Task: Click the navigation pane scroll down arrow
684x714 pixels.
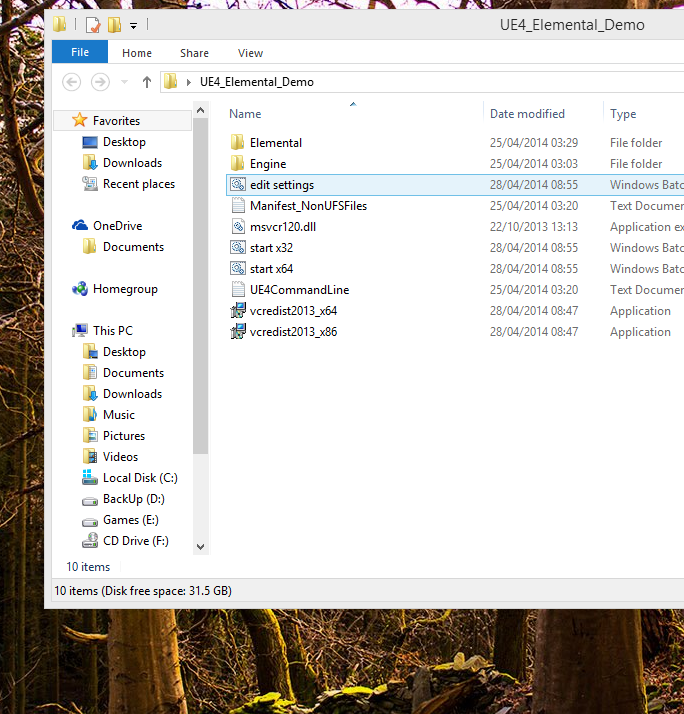Action: coord(200,546)
